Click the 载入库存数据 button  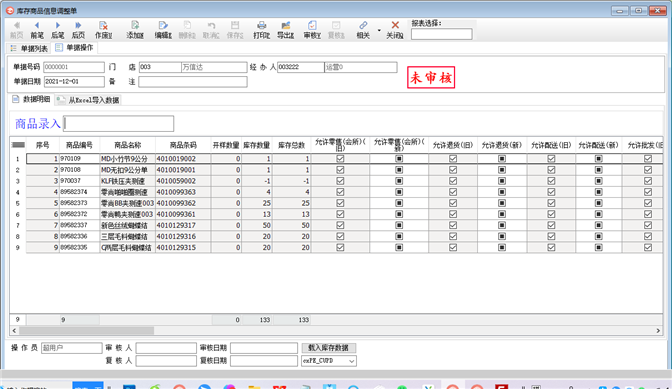(329, 347)
